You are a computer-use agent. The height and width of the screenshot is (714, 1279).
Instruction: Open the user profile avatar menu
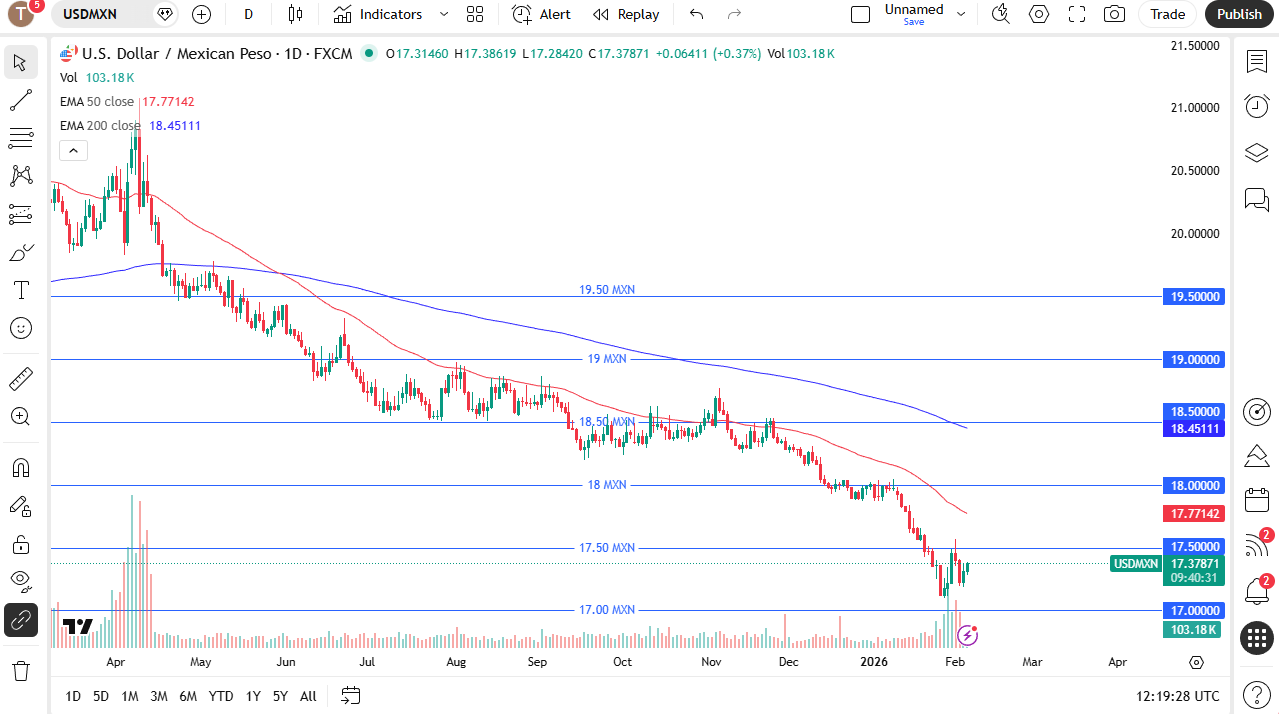(x=22, y=14)
